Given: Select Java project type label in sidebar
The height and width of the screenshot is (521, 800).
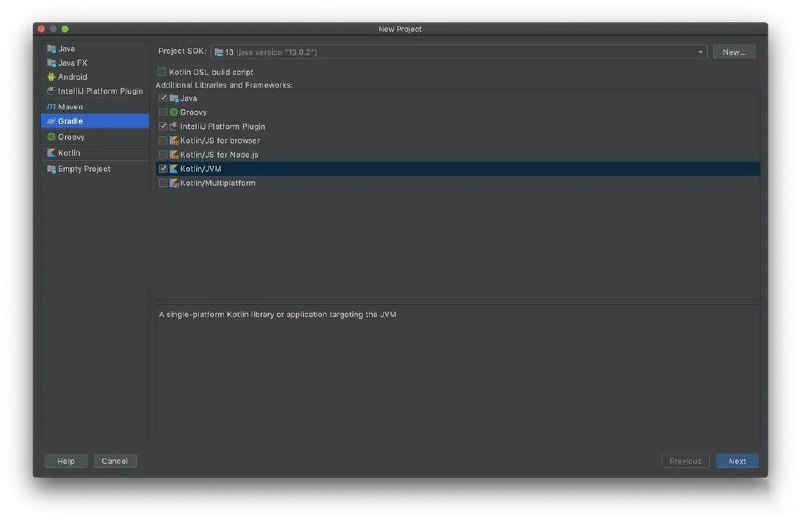Looking at the screenshot, I should (67, 49).
